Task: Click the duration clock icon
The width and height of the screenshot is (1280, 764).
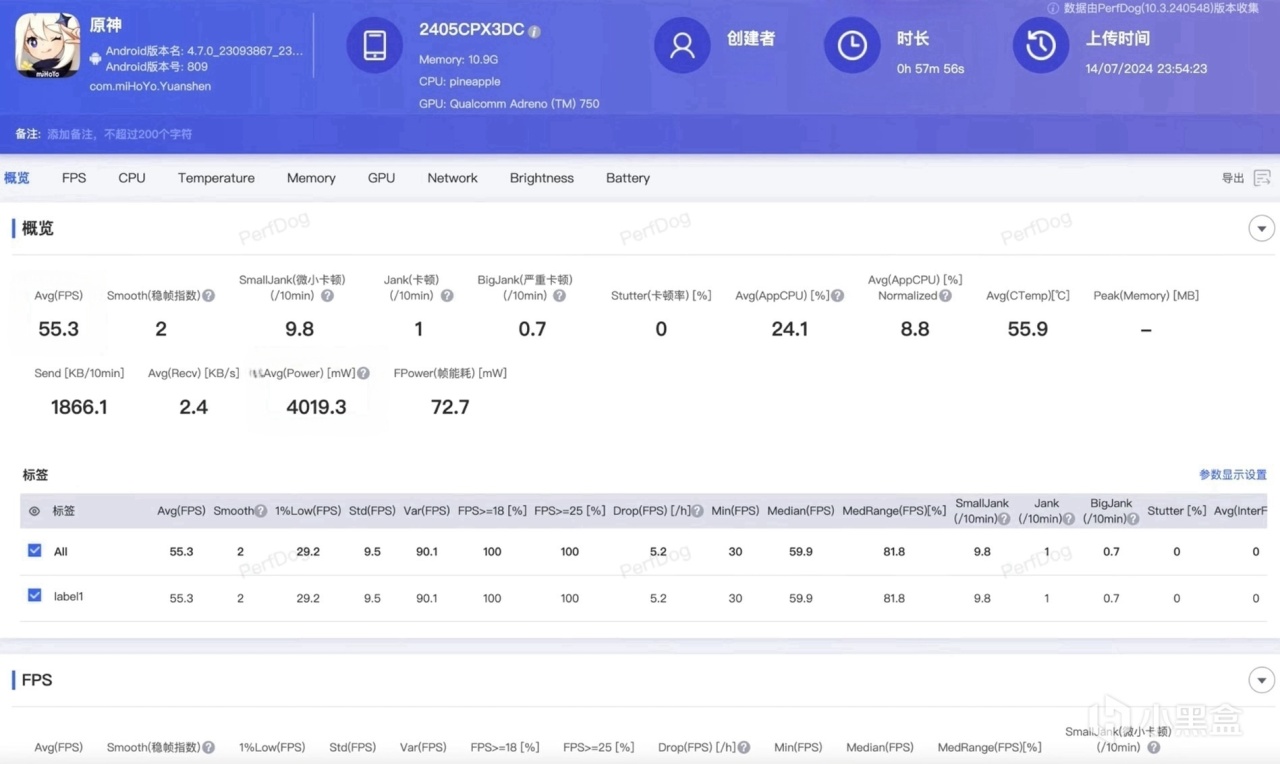Action: coord(852,45)
